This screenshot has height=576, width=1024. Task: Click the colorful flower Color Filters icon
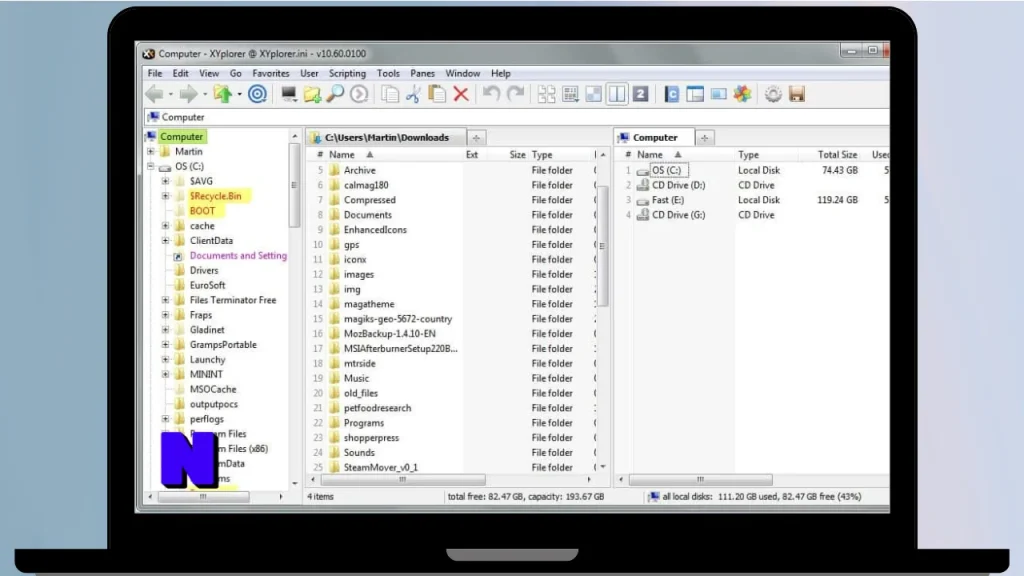743,94
